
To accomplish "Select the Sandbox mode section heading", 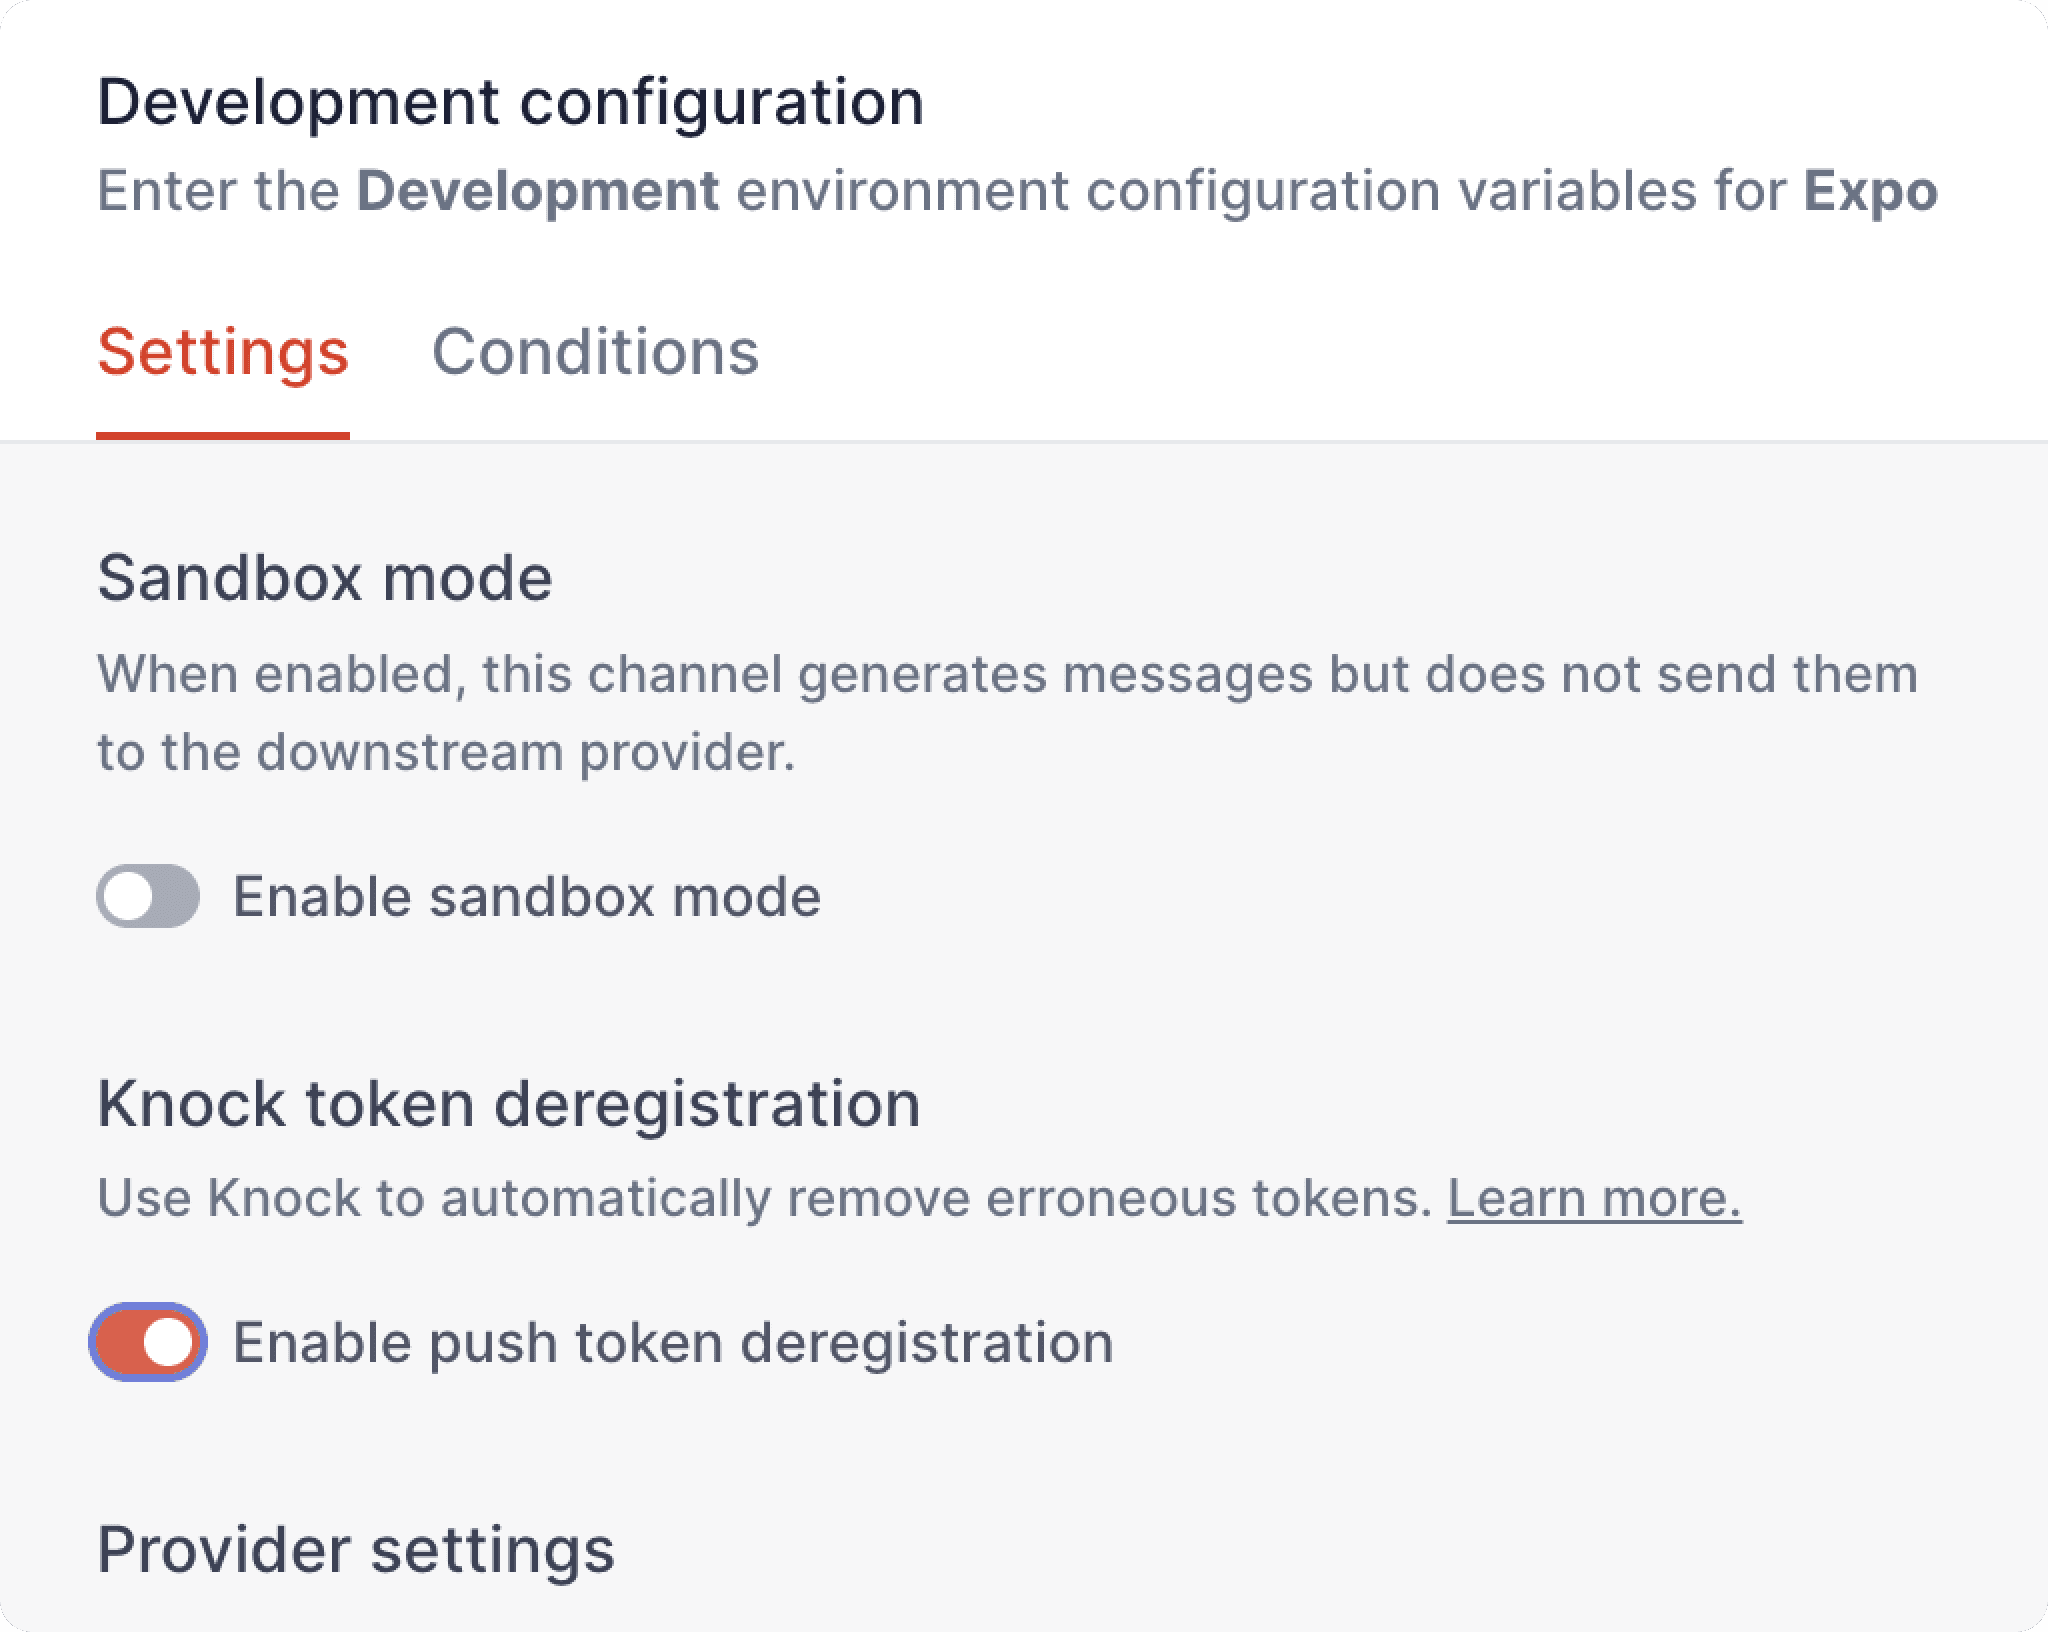I will 324,578.
